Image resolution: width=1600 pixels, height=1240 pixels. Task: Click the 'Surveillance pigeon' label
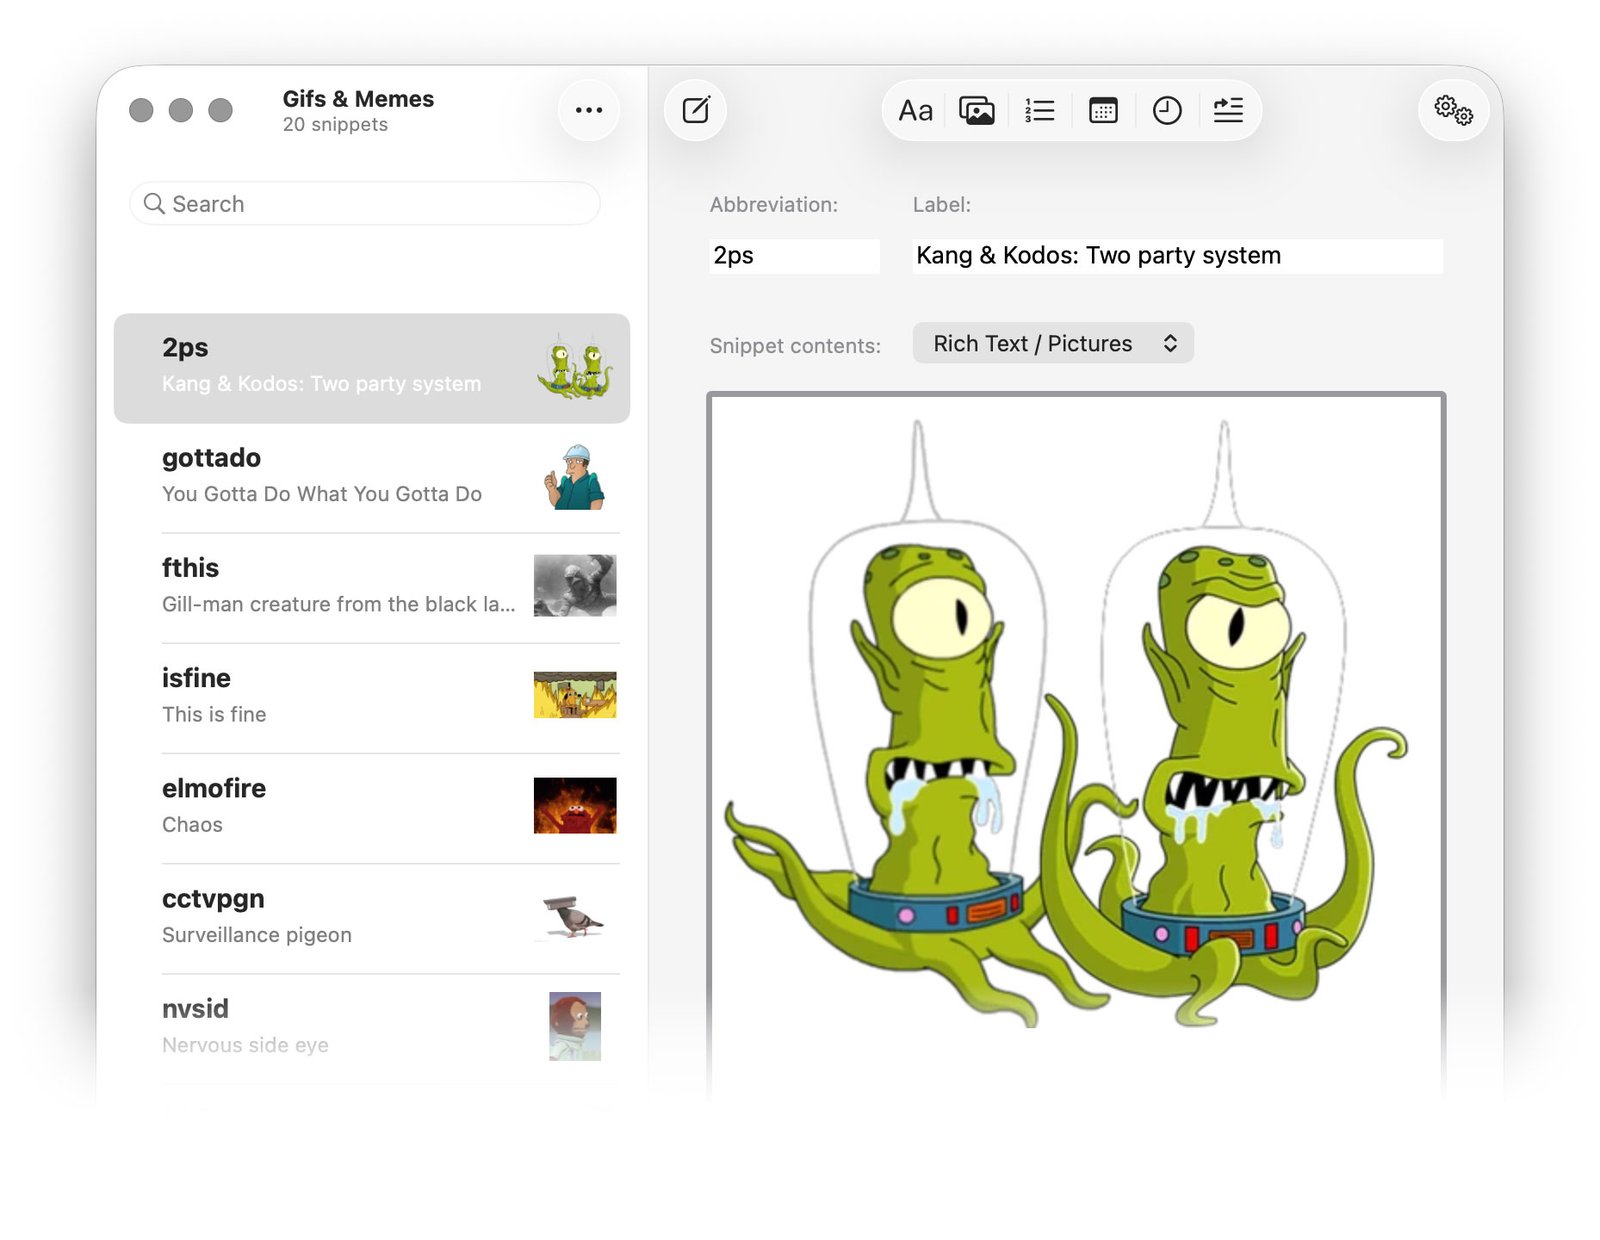[x=257, y=935]
